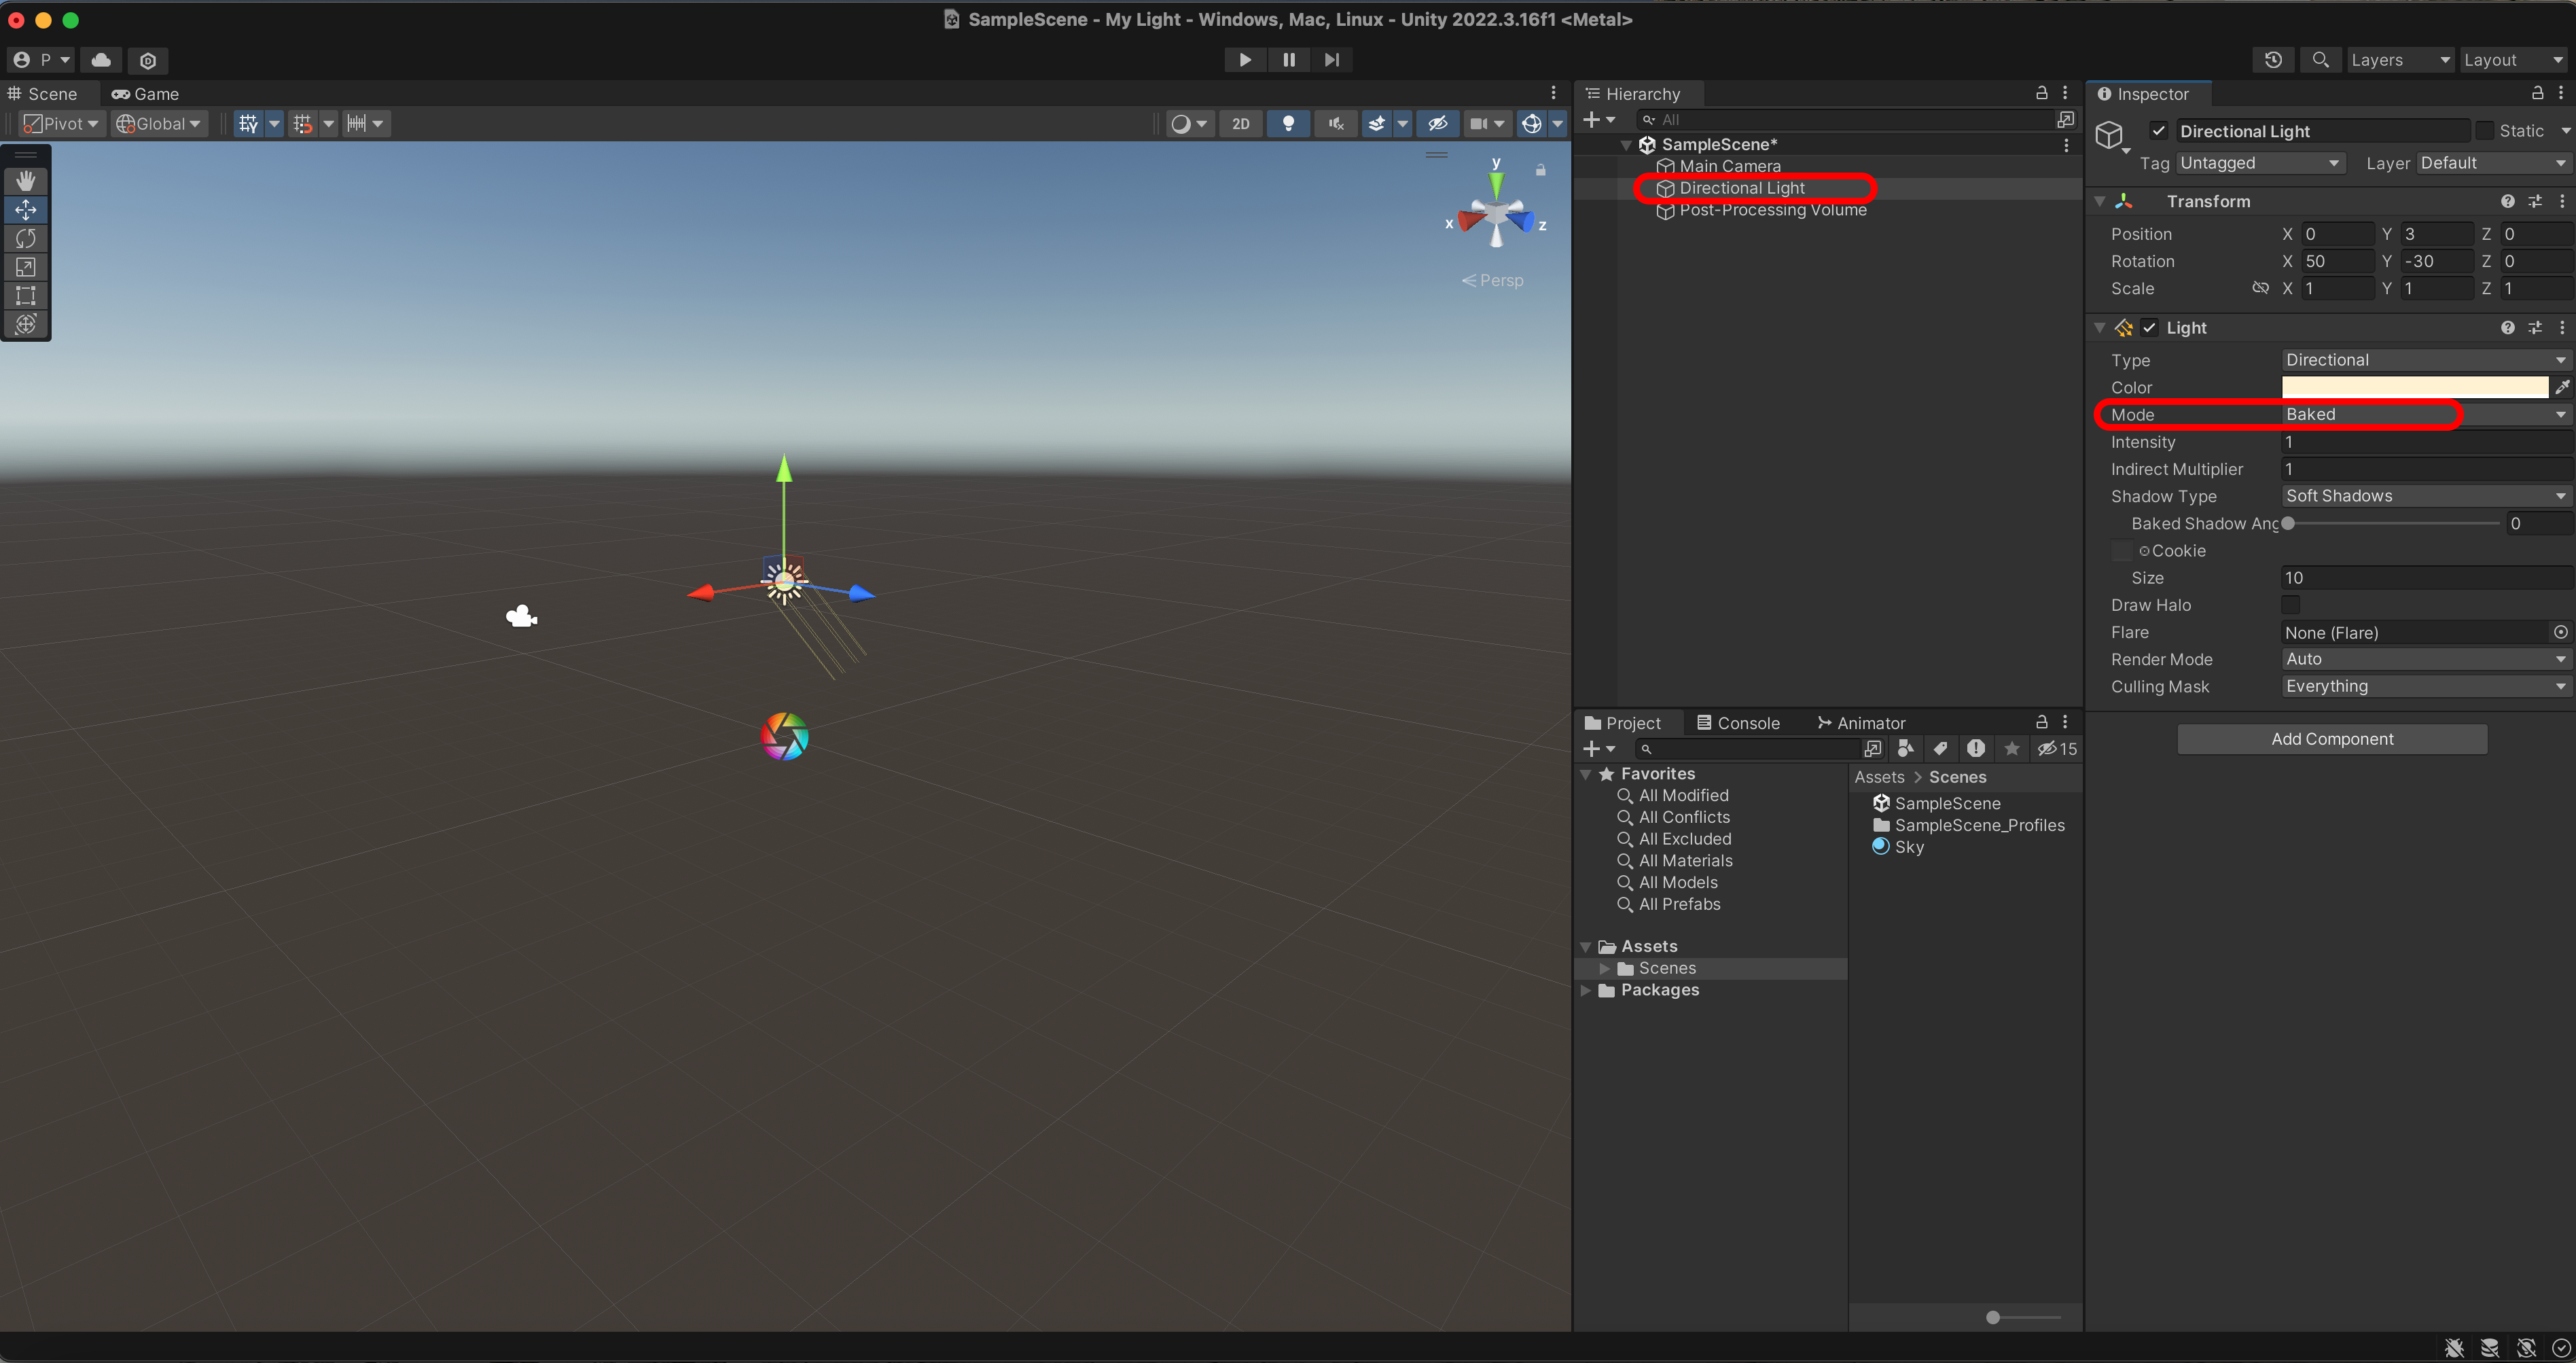Screen dimensions: 2576x1363
Task: Click the Add Component button
Action: [x=2331, y=739]
